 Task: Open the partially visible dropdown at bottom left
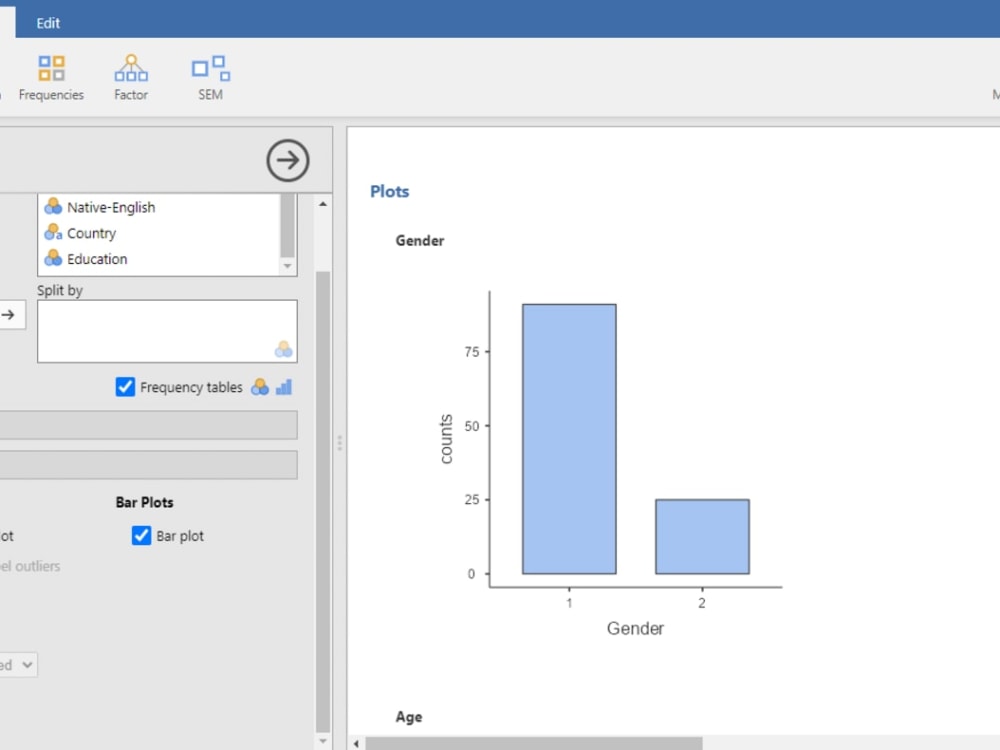(x=18, y=665)
